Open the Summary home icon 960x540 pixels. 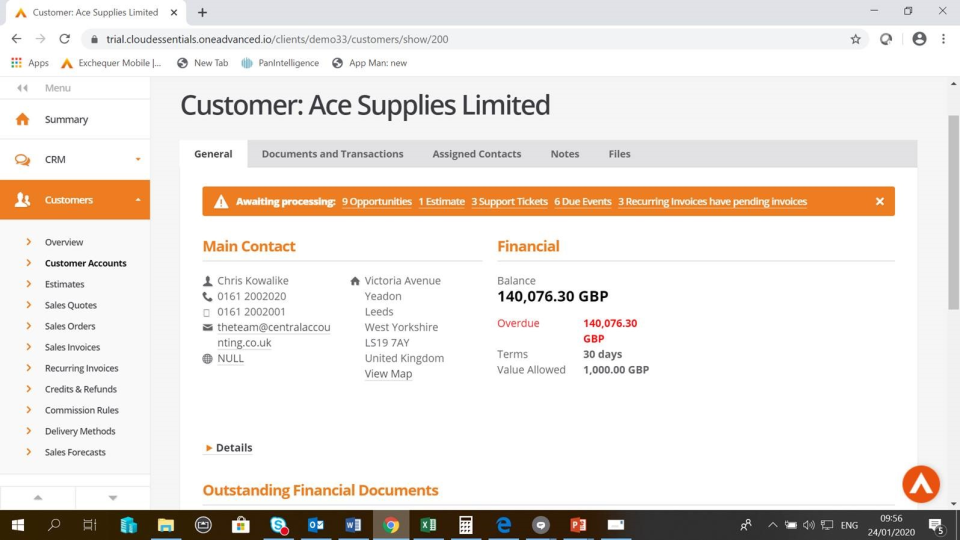click(x=23, y=119)
